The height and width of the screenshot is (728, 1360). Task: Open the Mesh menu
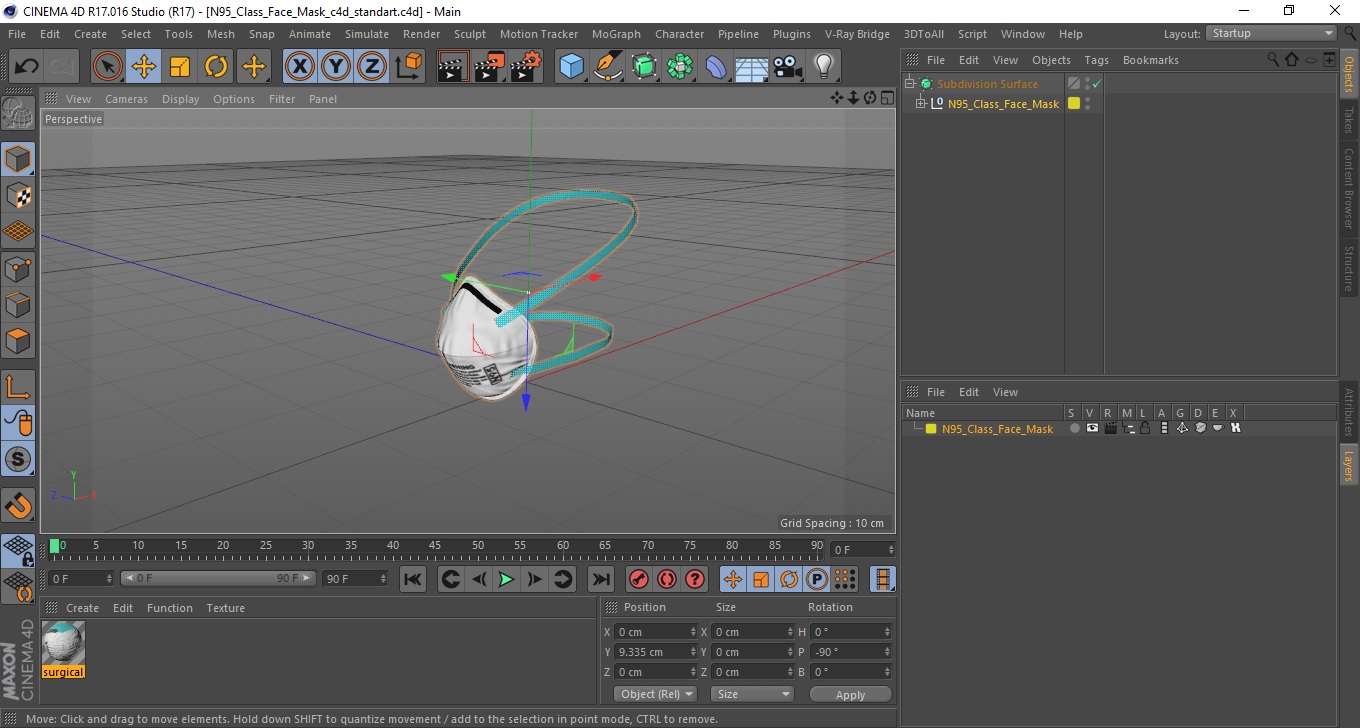tap(221, 34)
